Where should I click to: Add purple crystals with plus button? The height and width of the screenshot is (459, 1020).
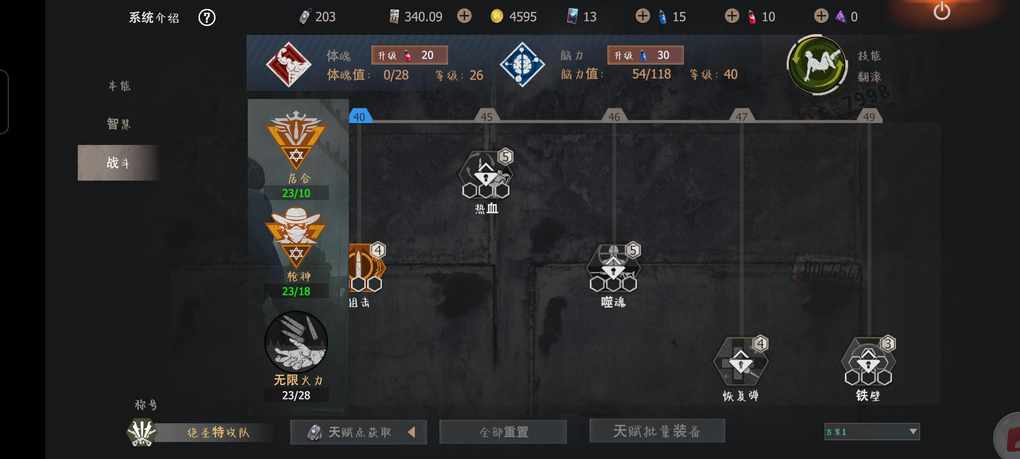coord(821,16)
